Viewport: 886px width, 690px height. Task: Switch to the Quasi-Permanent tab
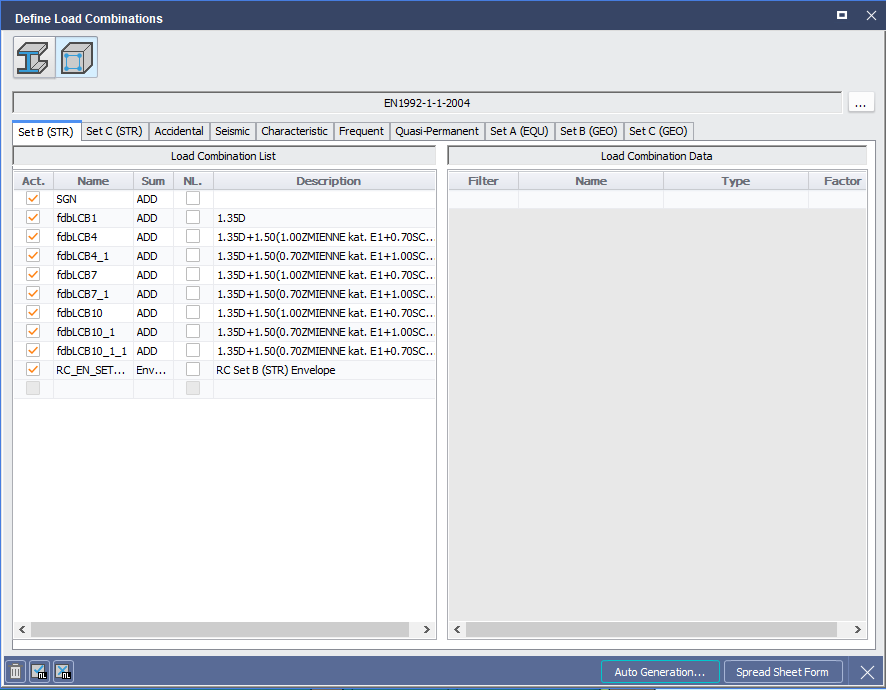point(437,131)
